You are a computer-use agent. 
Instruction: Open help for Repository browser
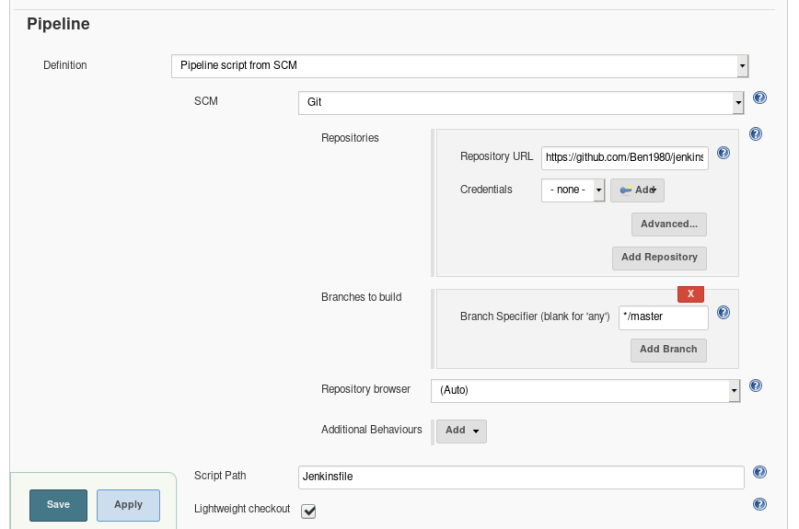tap(755, 386)
